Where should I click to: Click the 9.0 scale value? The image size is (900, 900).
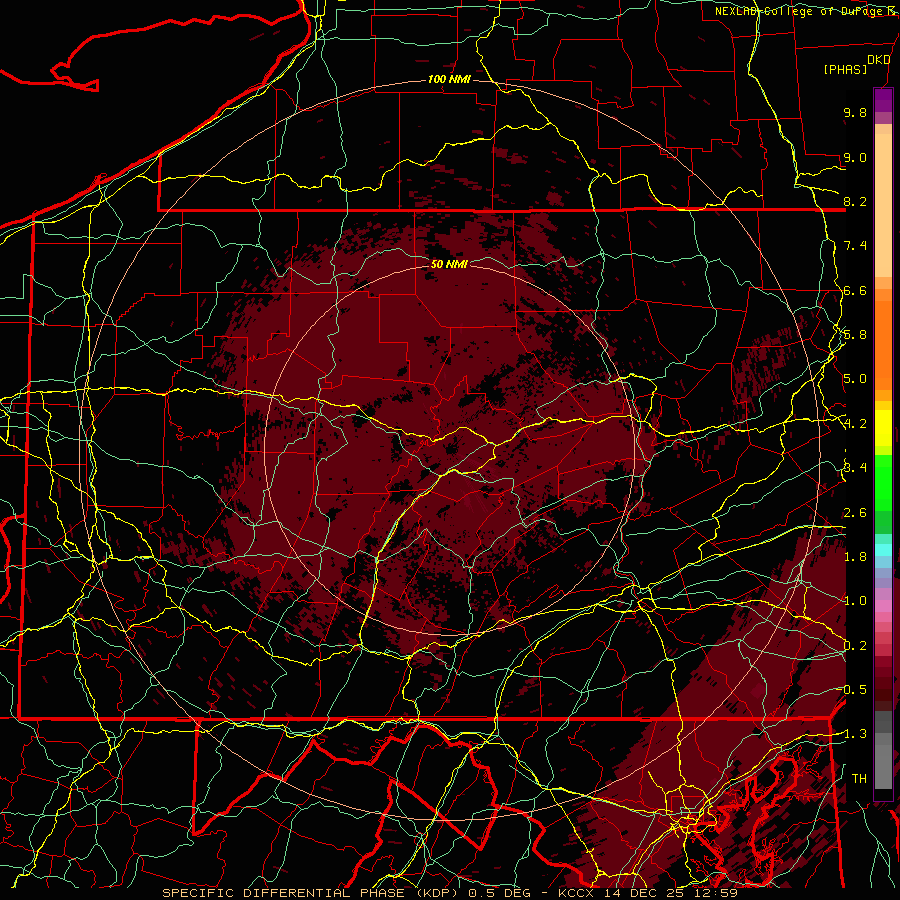pos(855,157)
